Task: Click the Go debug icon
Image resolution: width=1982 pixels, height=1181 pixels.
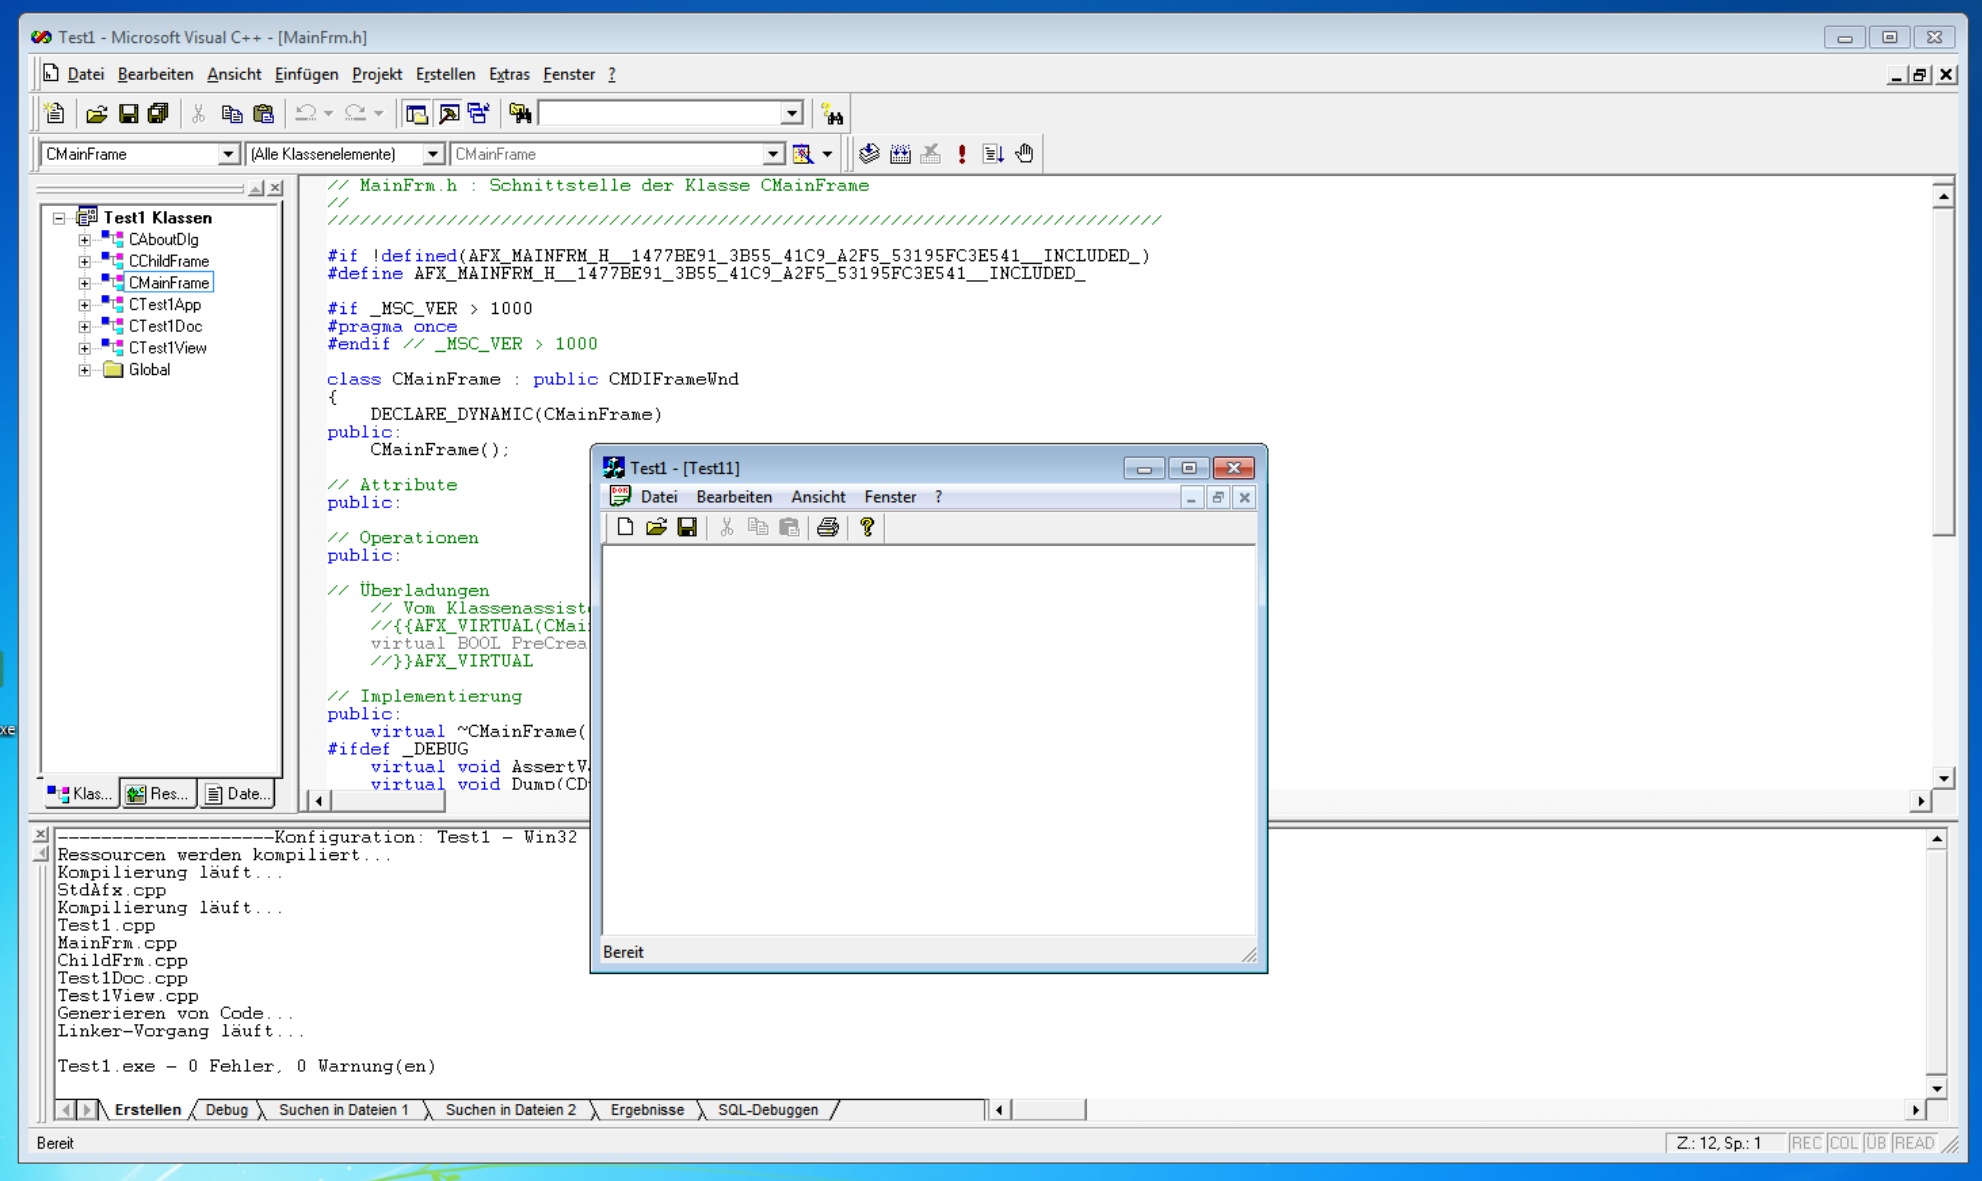Action: tap(993, 154)
